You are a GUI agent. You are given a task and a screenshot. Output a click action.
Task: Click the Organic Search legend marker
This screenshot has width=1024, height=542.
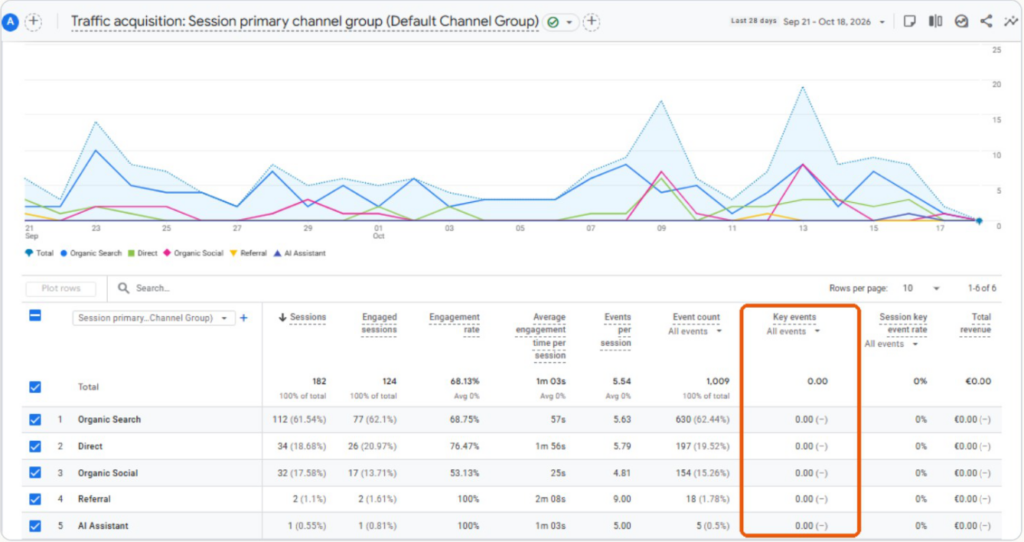click(x=63, y=253)
